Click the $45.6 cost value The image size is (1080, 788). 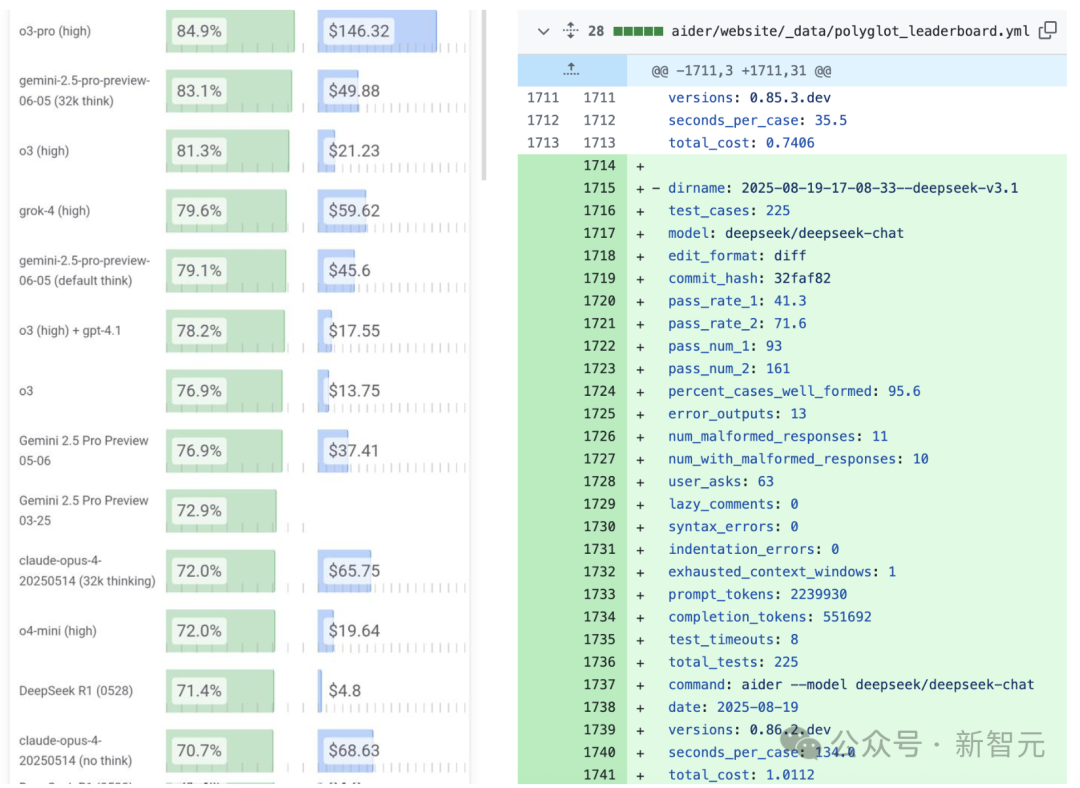tap(349, 271)
